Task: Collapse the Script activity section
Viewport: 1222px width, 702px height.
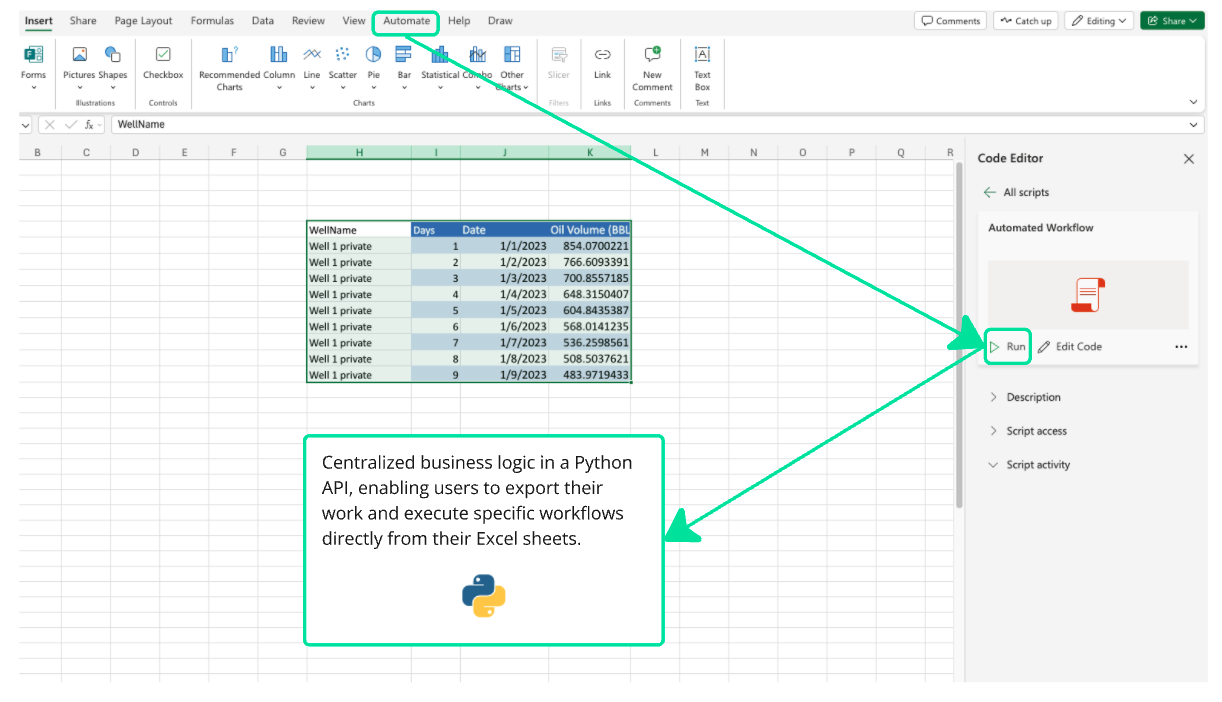Action: click(1037, 465)
